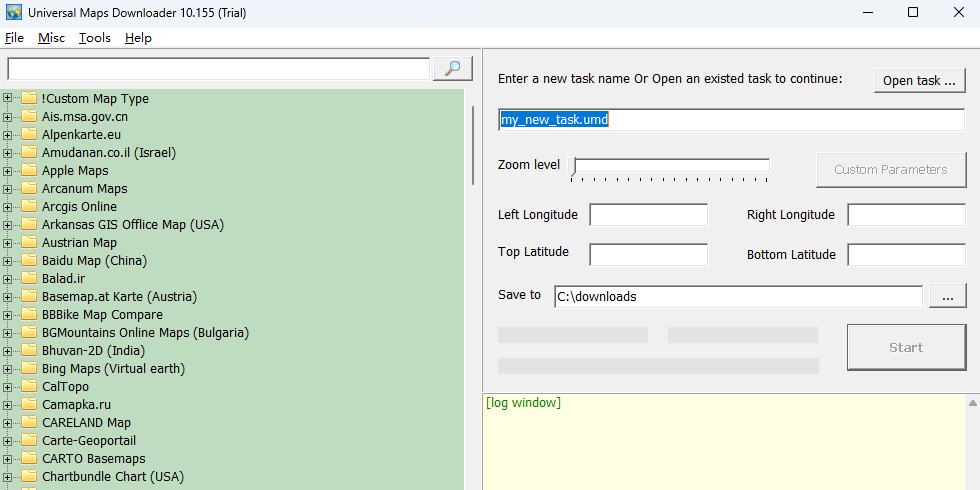Expand the Austrian Map tree node
Image resolution: width=980 pixels, height=490 pixels.
(x=8, y=242)
